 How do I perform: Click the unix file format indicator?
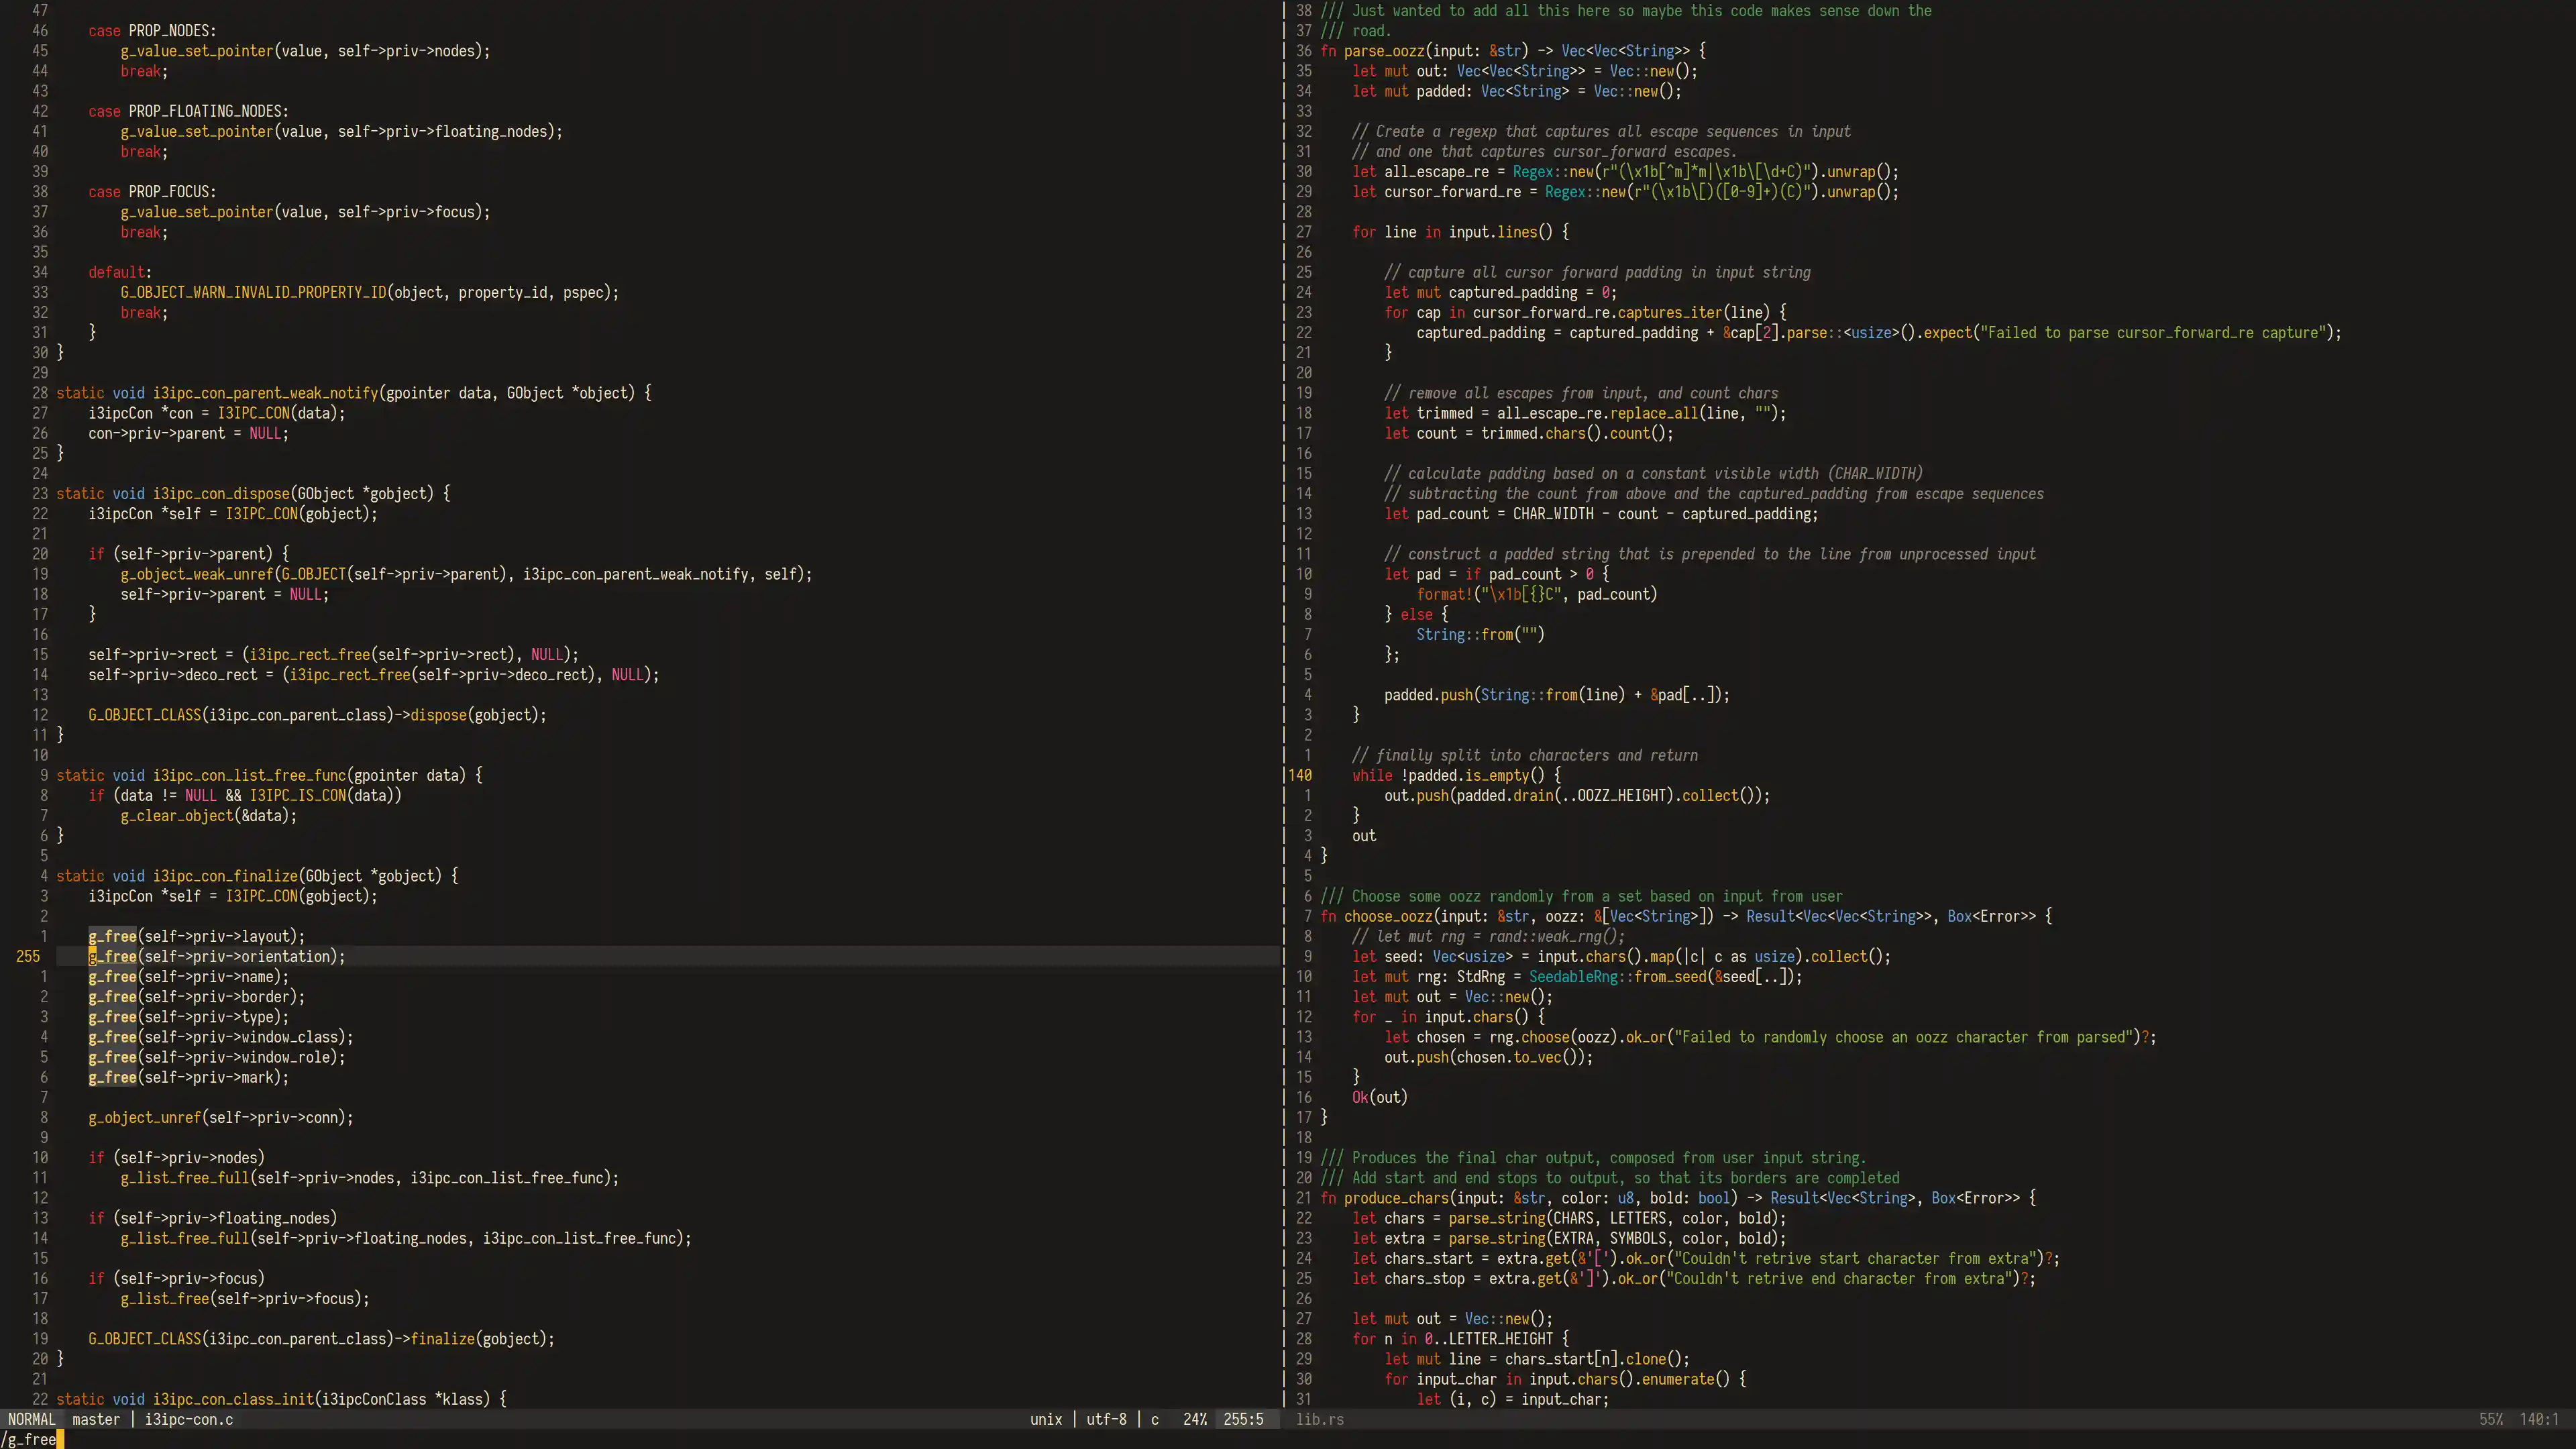point(1046,1419)
